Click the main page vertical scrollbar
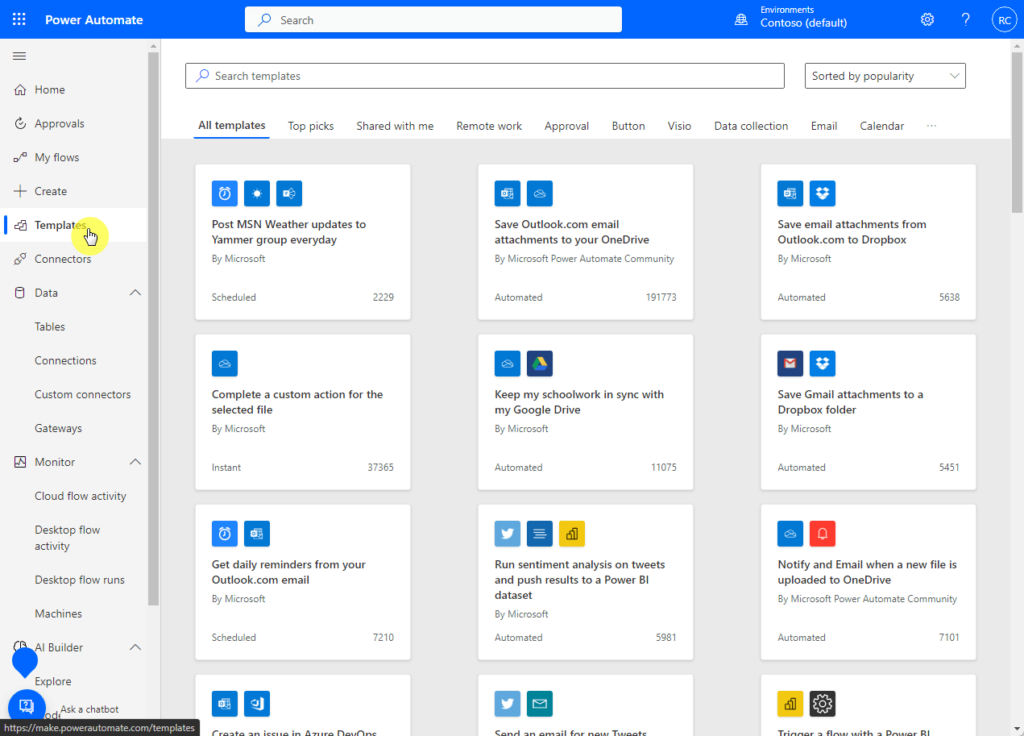The height and width of the screenshot is (736, 1024). [1017, 132]
